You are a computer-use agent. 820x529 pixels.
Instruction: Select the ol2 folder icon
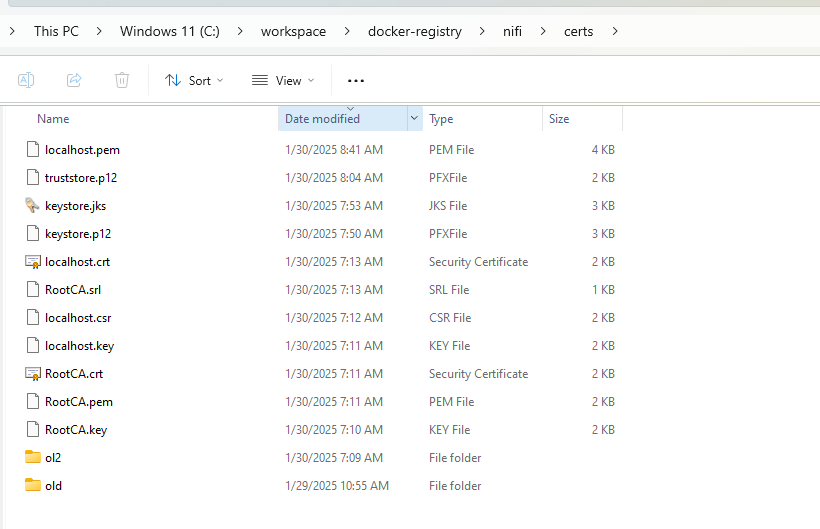point(32,457)
